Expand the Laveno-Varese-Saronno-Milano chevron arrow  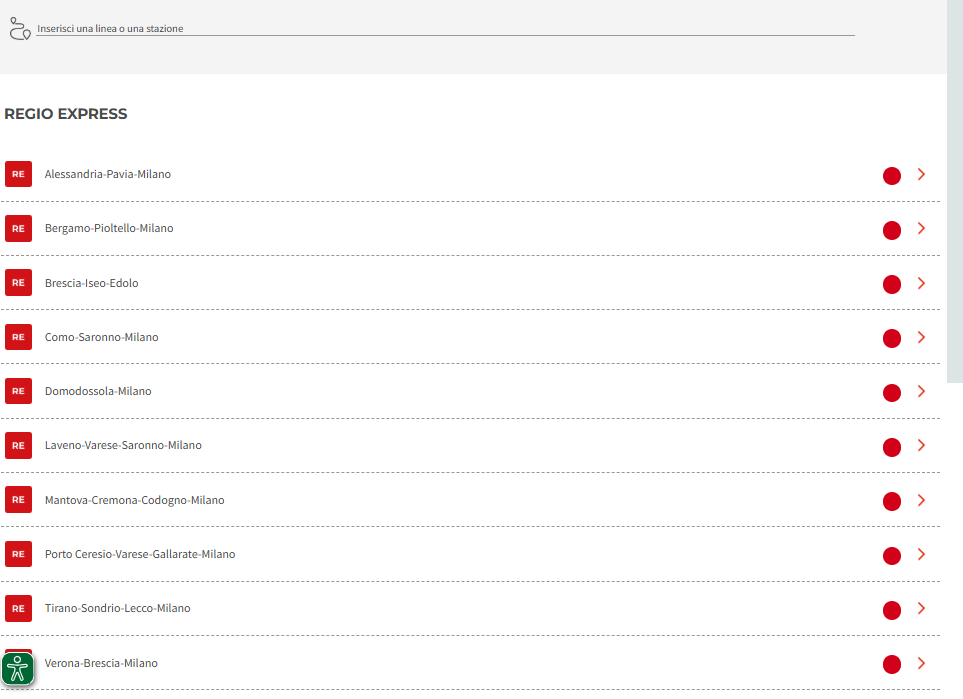point(921,445)
